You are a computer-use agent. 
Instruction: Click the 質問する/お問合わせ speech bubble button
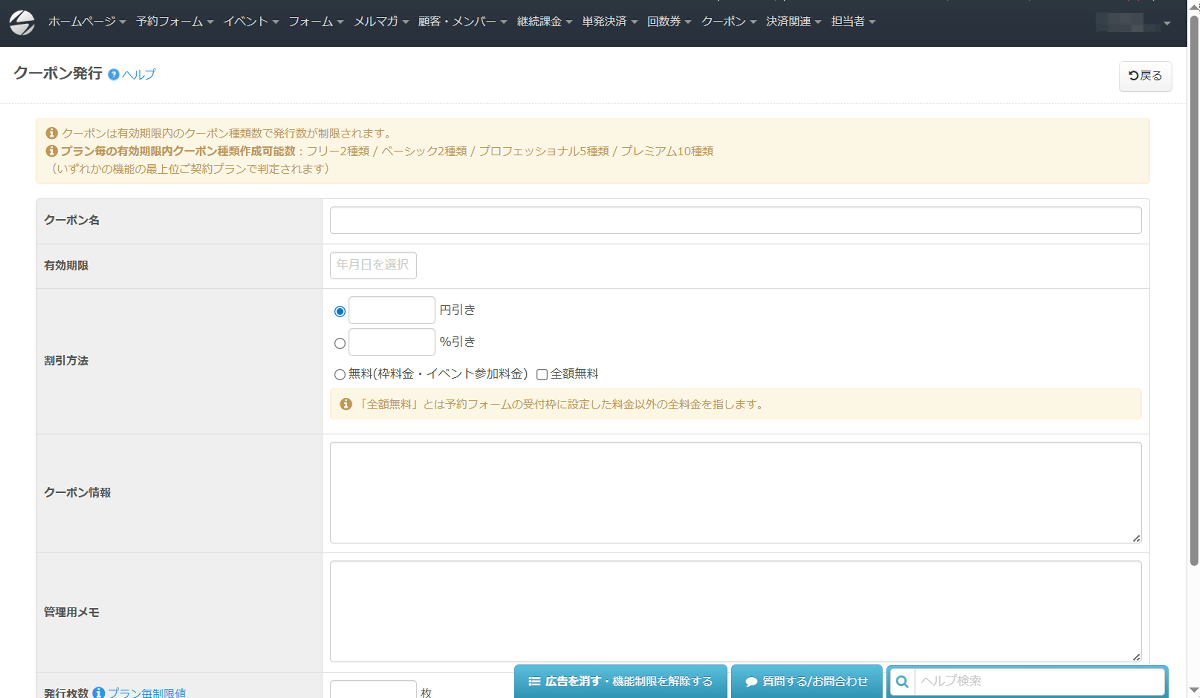click(807, 681)
